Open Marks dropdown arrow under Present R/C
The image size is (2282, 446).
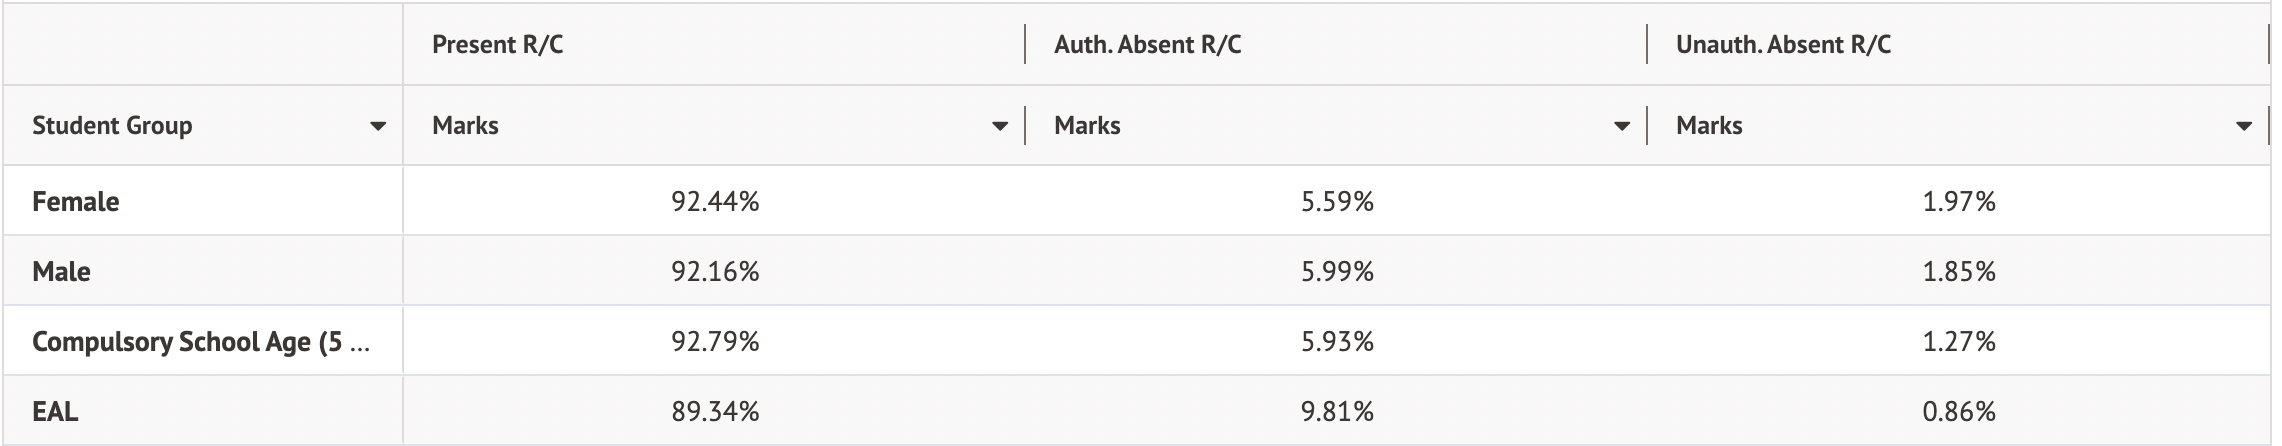999,127
